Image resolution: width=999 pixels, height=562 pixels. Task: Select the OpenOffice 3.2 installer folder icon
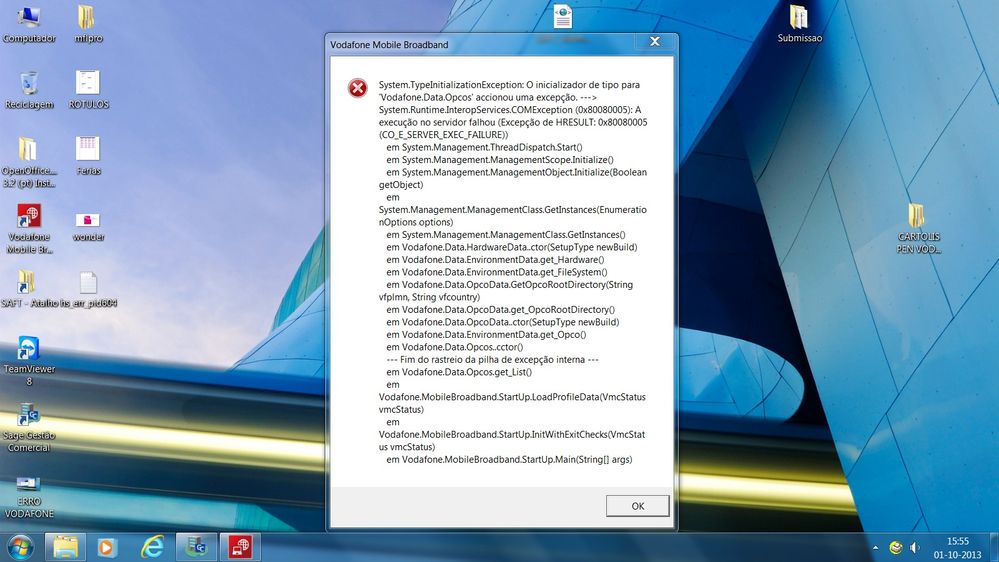[29, 150]
